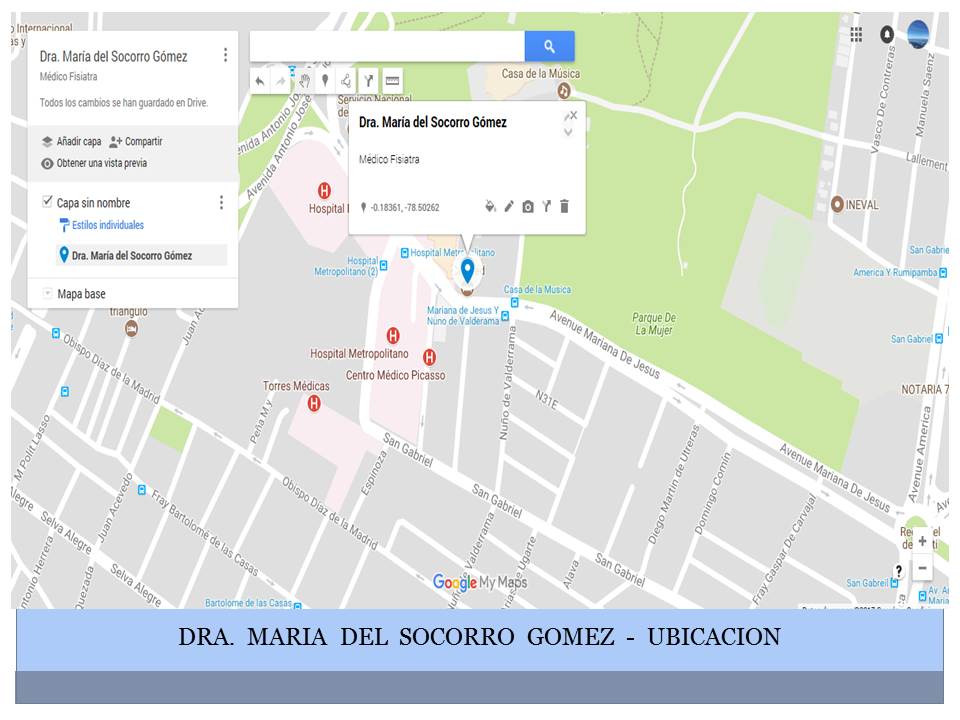Open the map title three-dot menu
960x720 pixels.
[225, 56]
